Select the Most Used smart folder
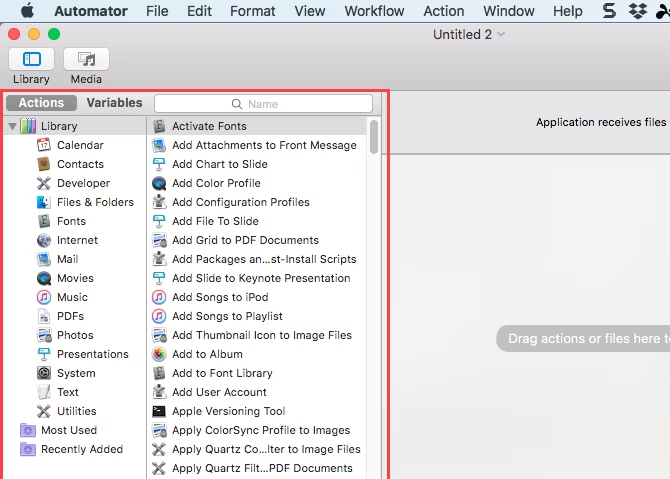Screen dimensions: 670x479 [68, 430]
